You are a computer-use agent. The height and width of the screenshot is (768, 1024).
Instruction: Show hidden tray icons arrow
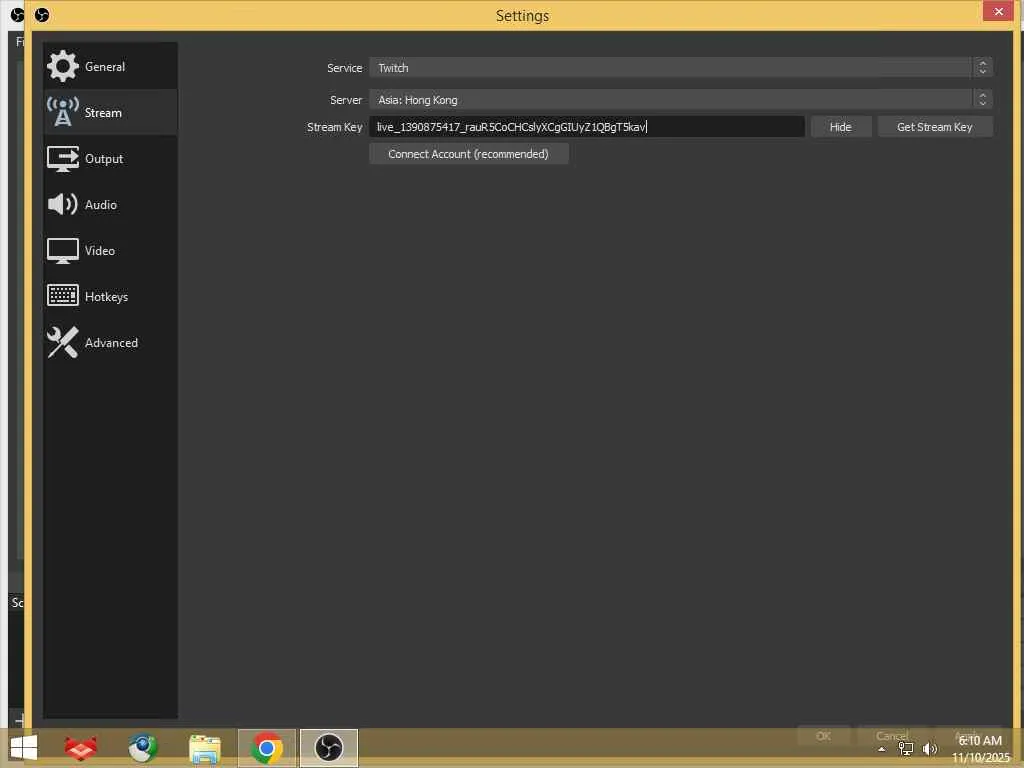tap(882, 750)
